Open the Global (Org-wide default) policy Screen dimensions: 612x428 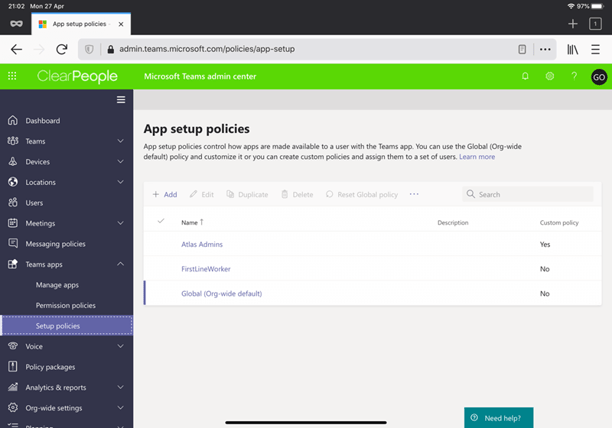(221, 293)
